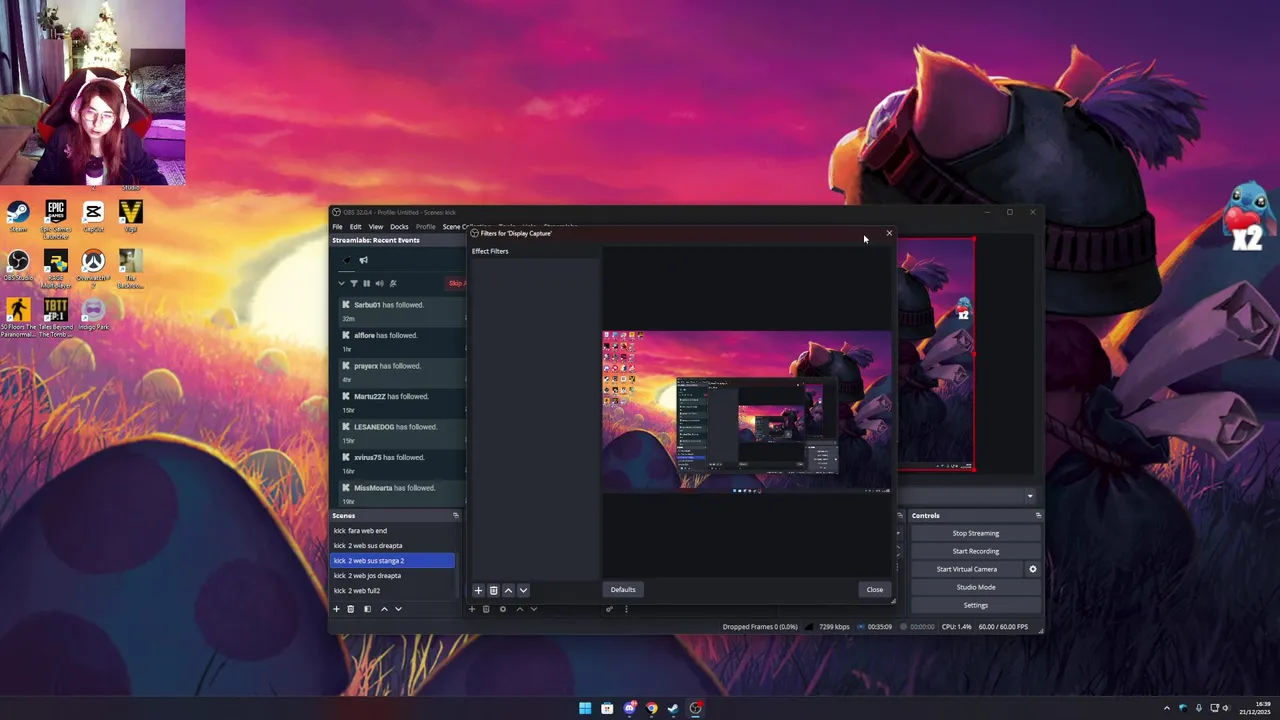Open Overwatch desktop shortcut
The width and height of the screenshot is (1280, 720).
click(x=93, y=268)
